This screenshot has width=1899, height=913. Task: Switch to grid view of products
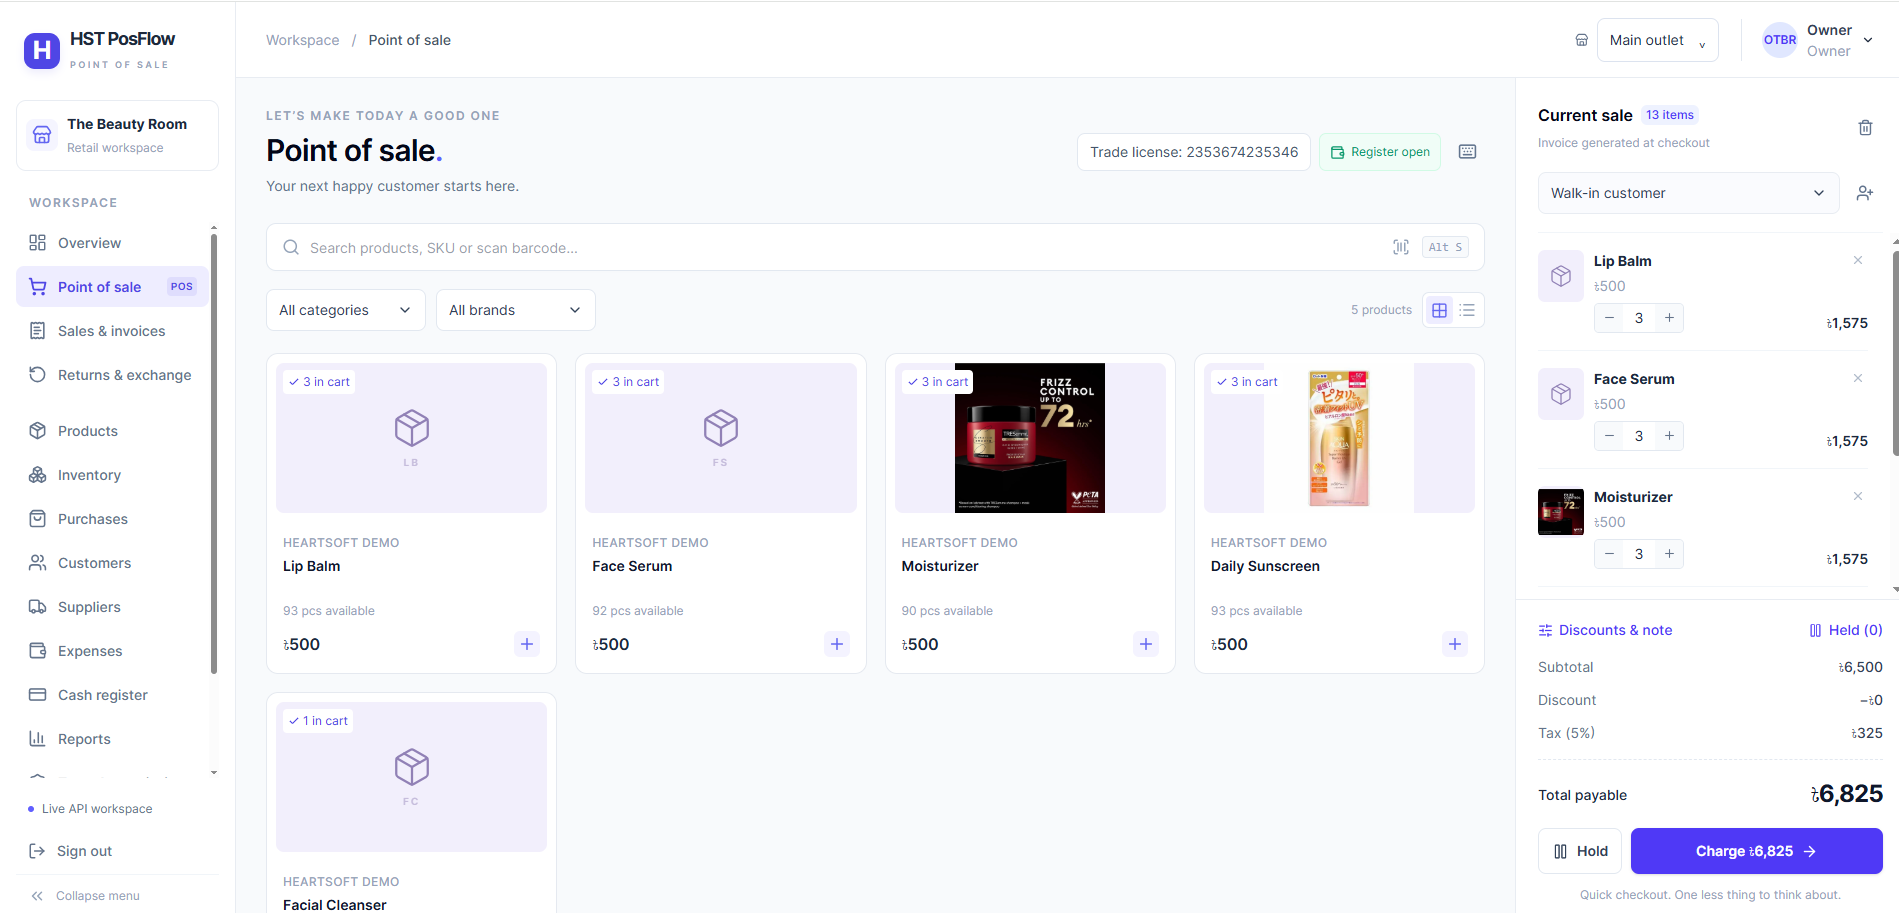(1440, 310)
